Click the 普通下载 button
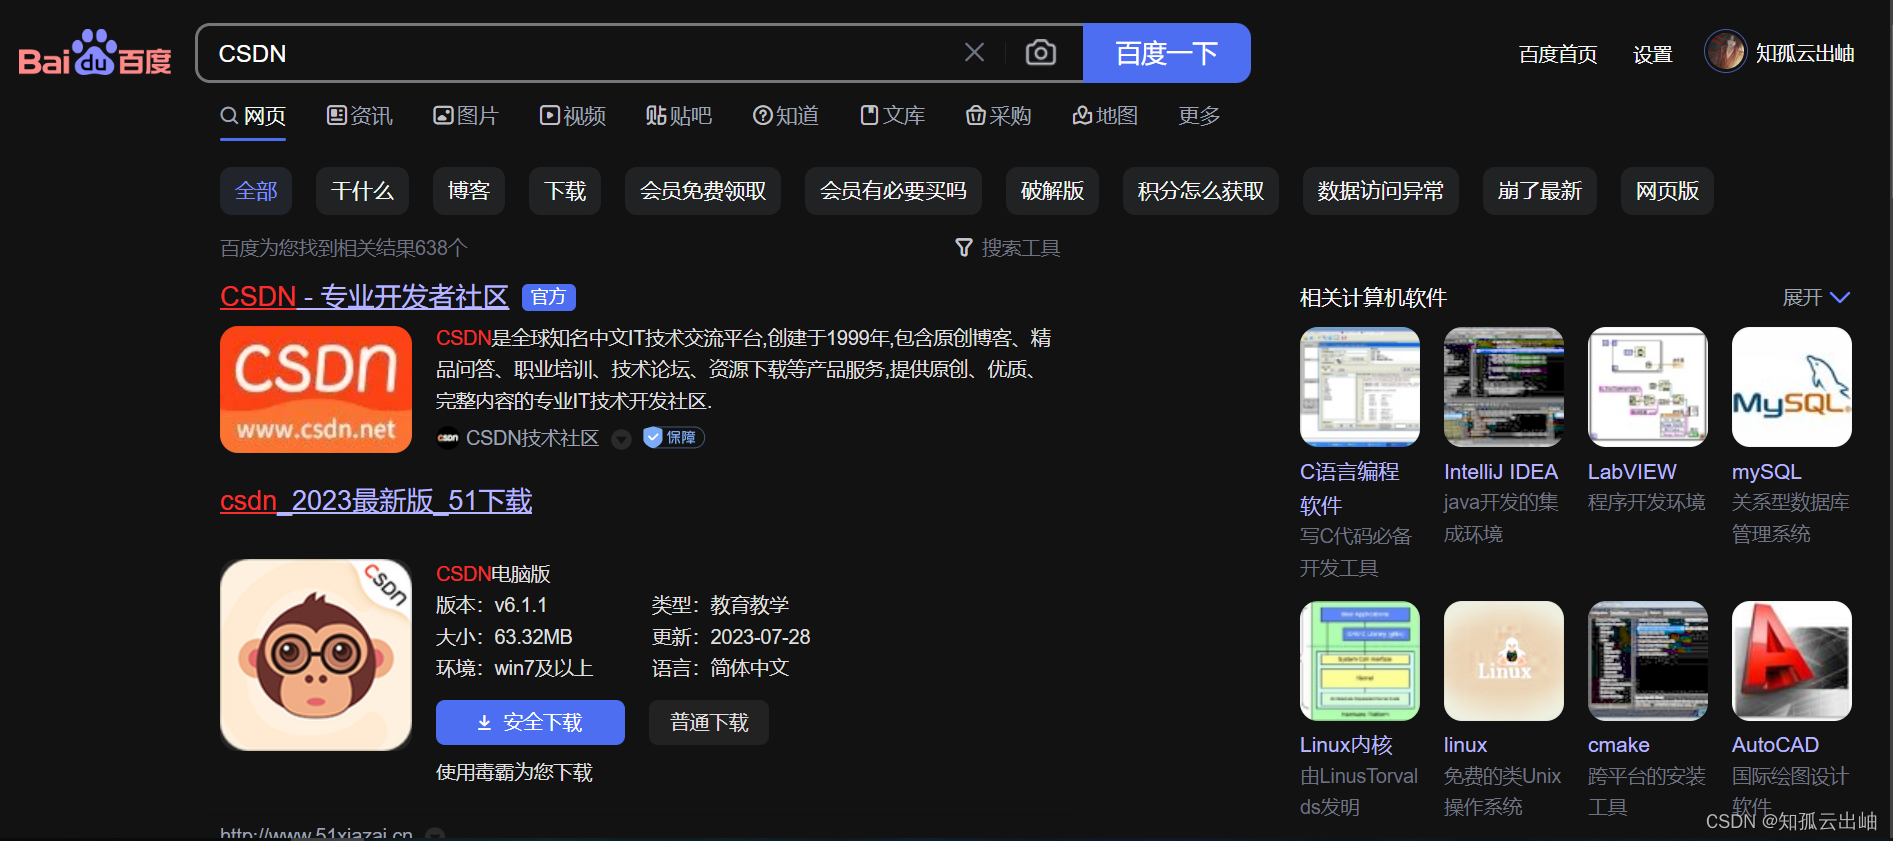Image resolution: width=1893 pixels, height=841 pixels. (709, 722)
